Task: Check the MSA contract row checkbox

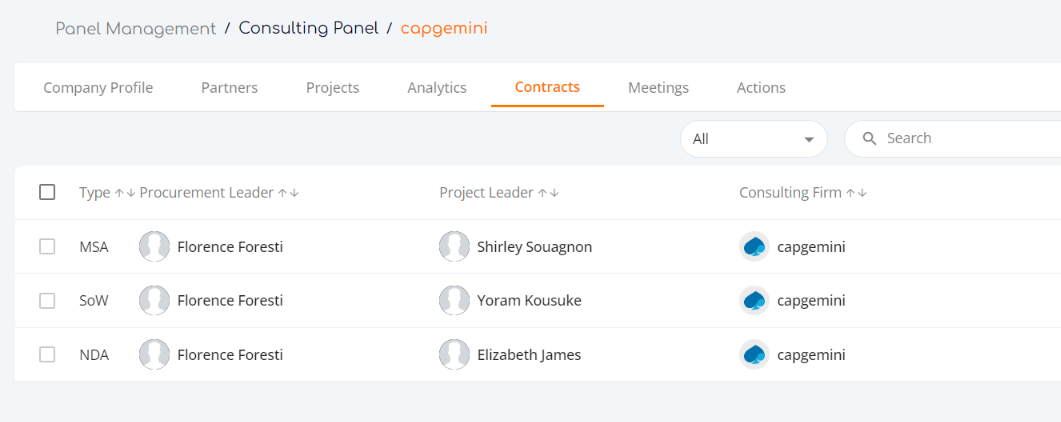Action: click(47, 247)
